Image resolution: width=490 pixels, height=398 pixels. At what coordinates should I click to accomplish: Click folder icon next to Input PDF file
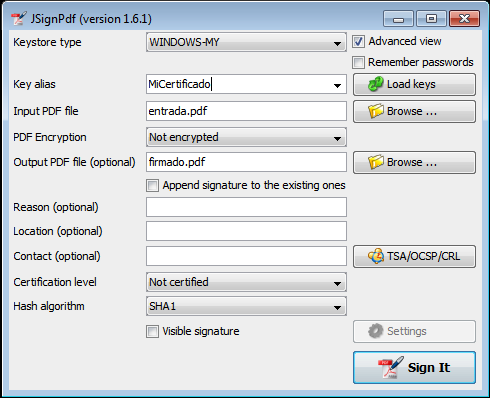(x=376, y=111)
